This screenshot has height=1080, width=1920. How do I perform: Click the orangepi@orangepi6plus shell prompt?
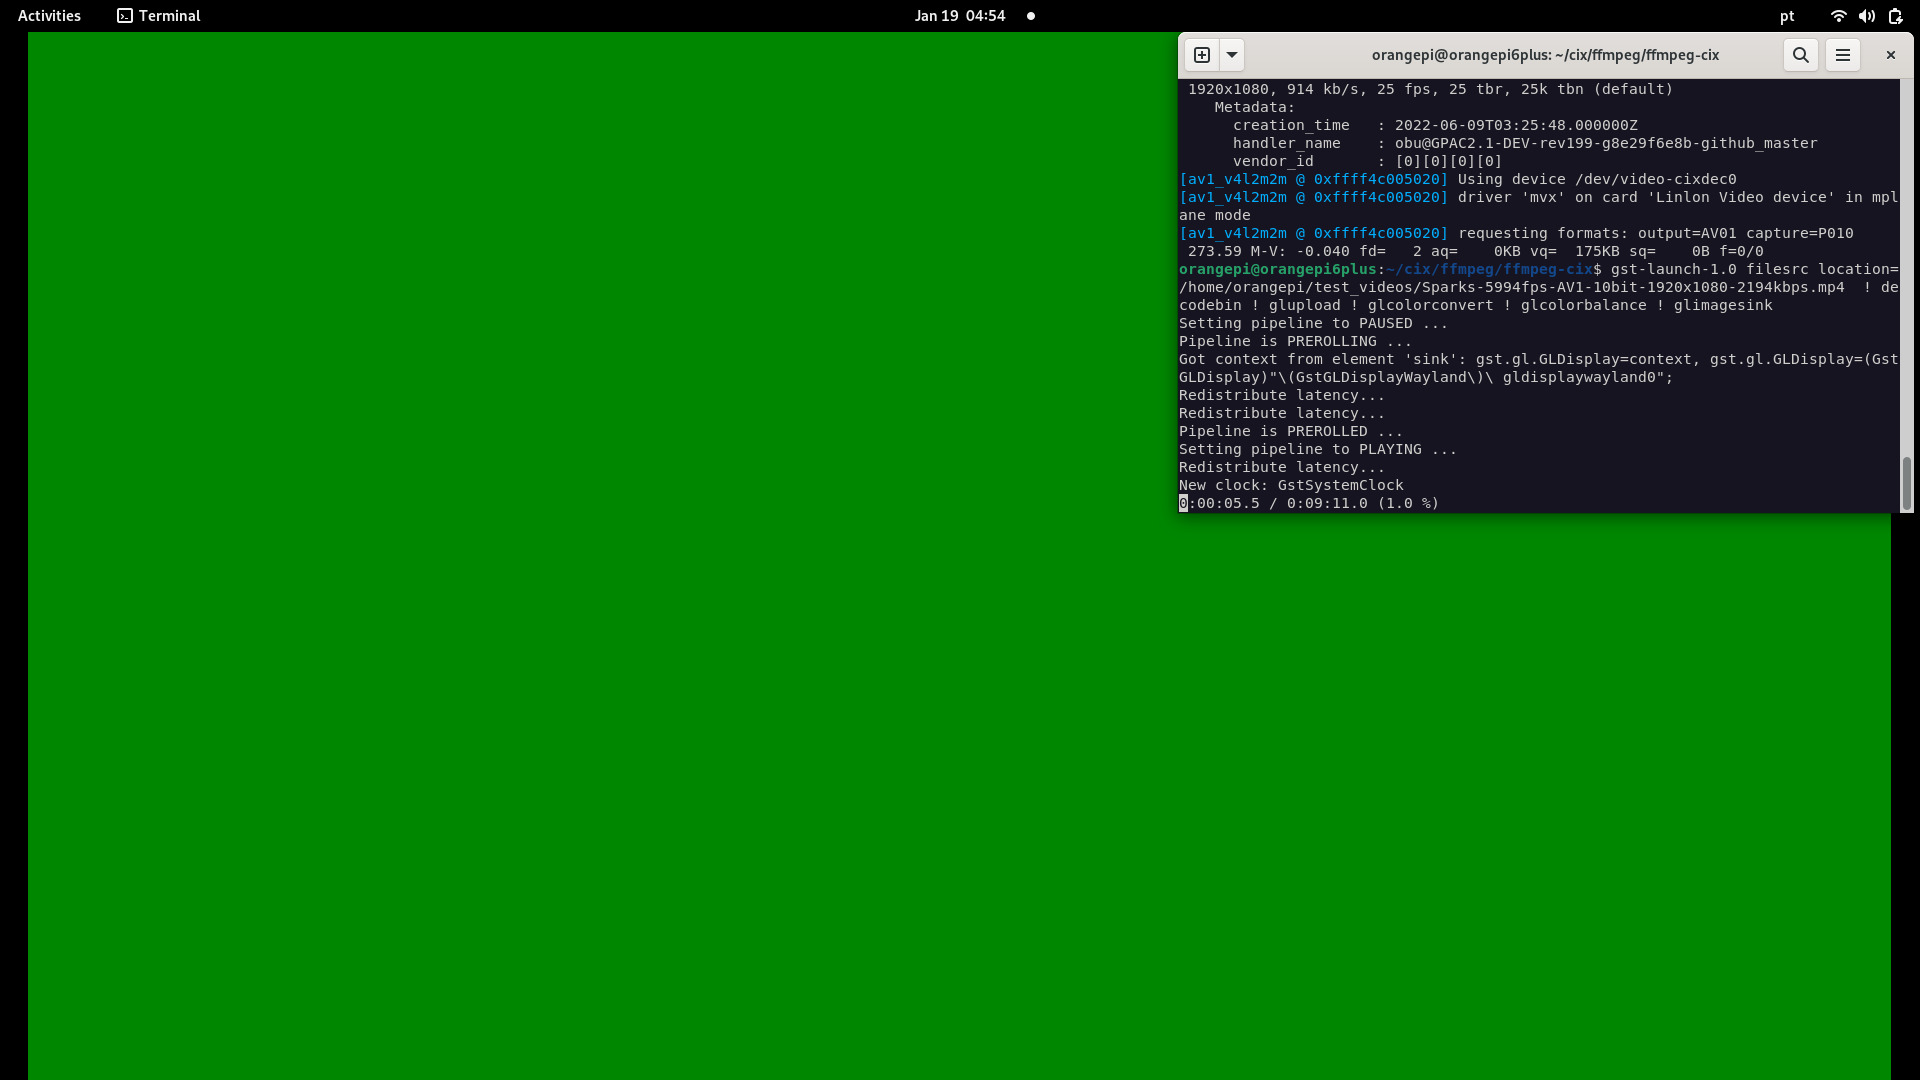coord(1277,269)
